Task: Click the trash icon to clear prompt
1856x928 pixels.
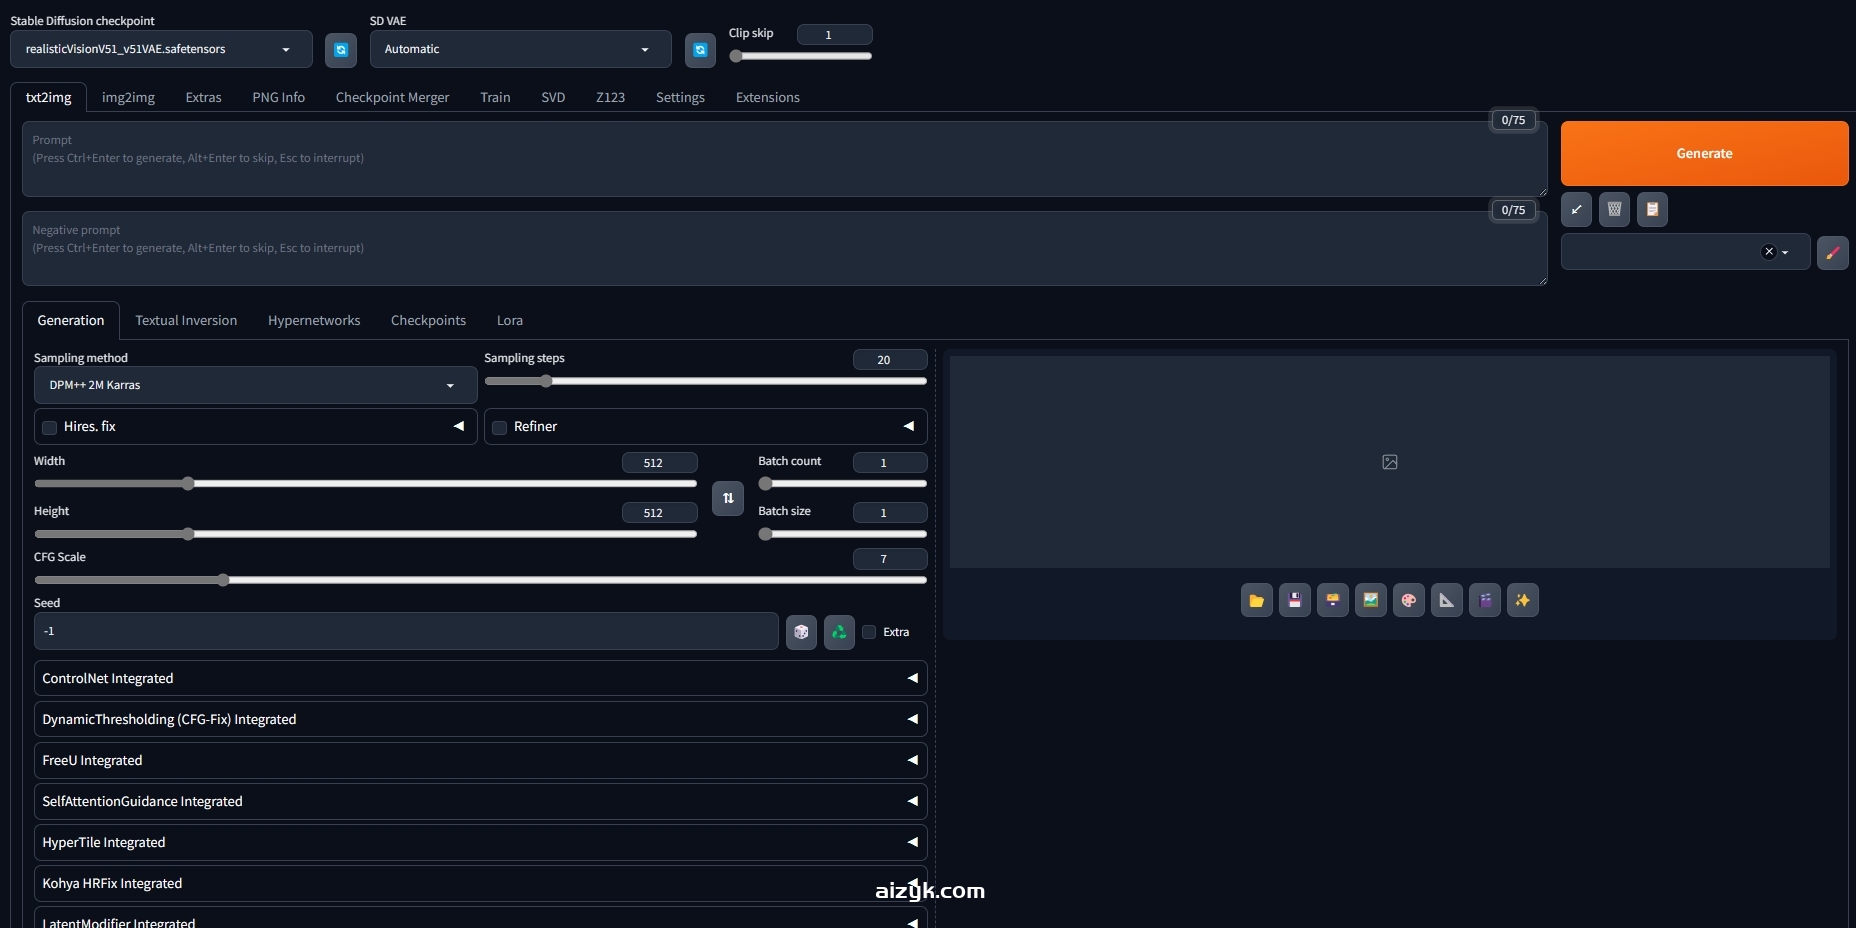Action: [1614, 209]
